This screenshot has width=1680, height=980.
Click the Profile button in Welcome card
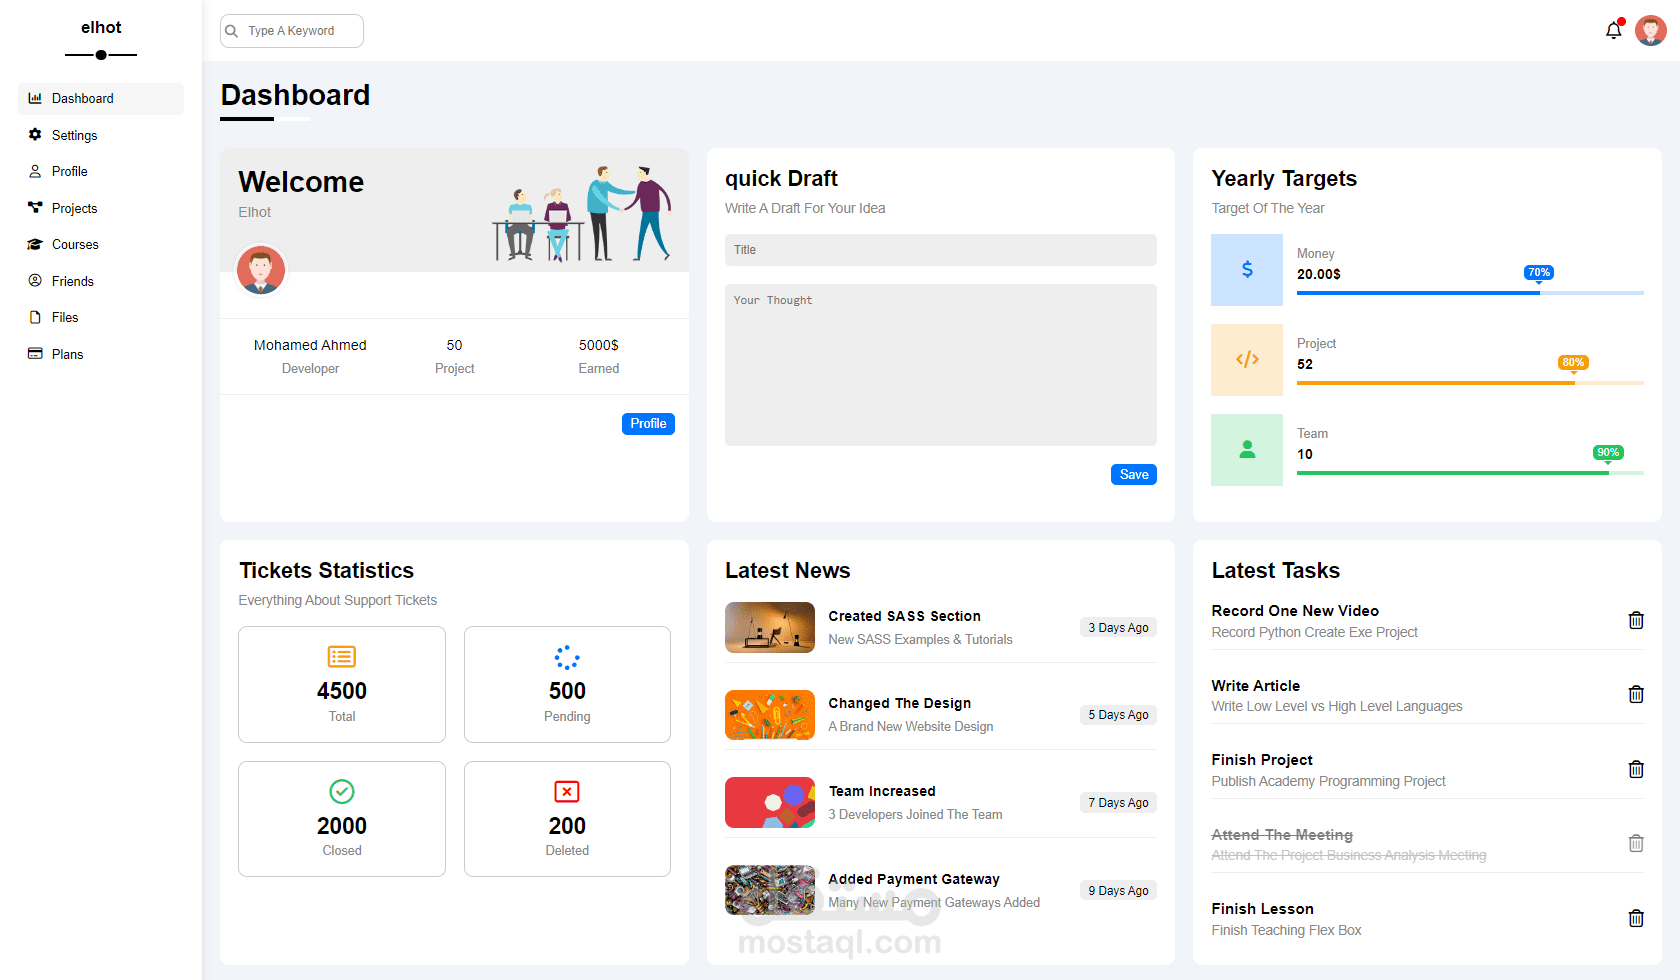point(648,423)
